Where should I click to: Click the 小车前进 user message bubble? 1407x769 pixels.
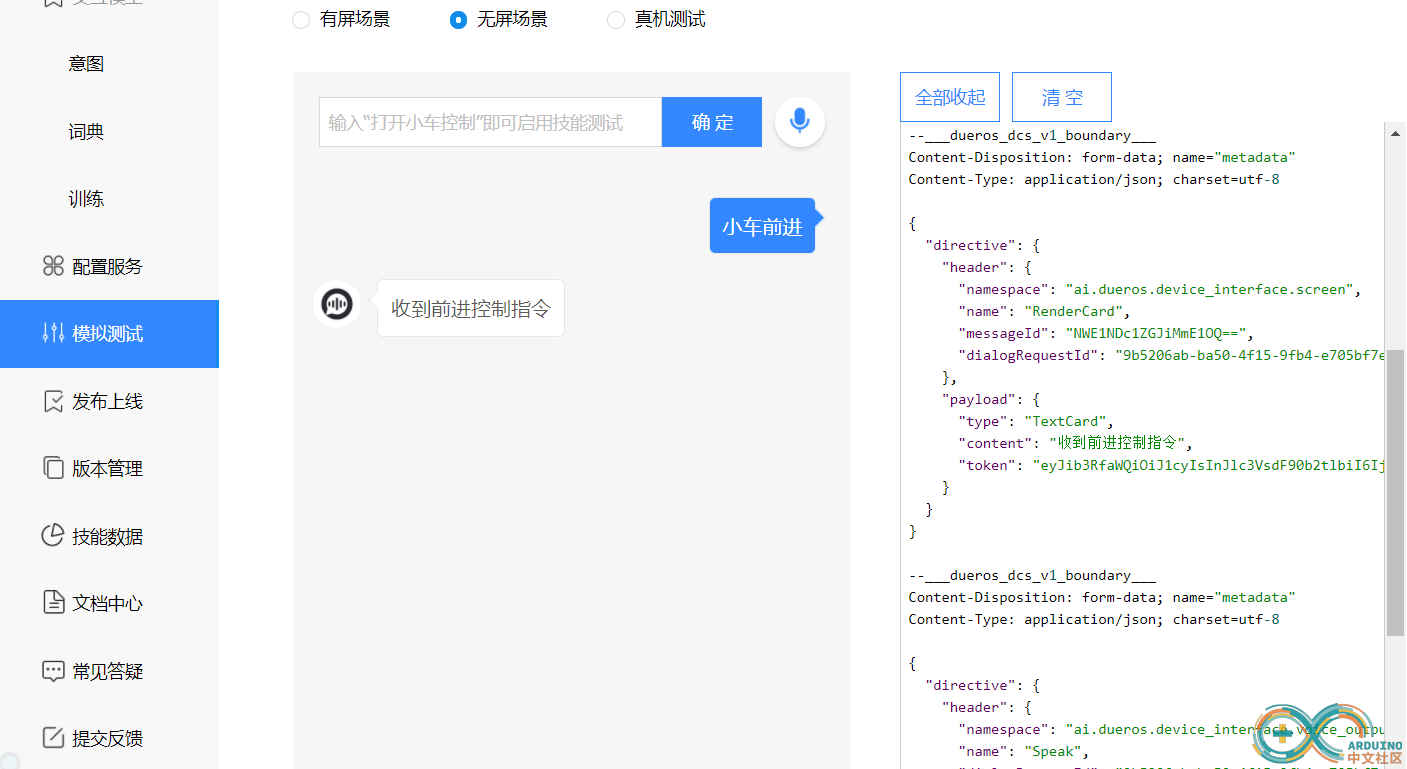[x=762, y=226]
